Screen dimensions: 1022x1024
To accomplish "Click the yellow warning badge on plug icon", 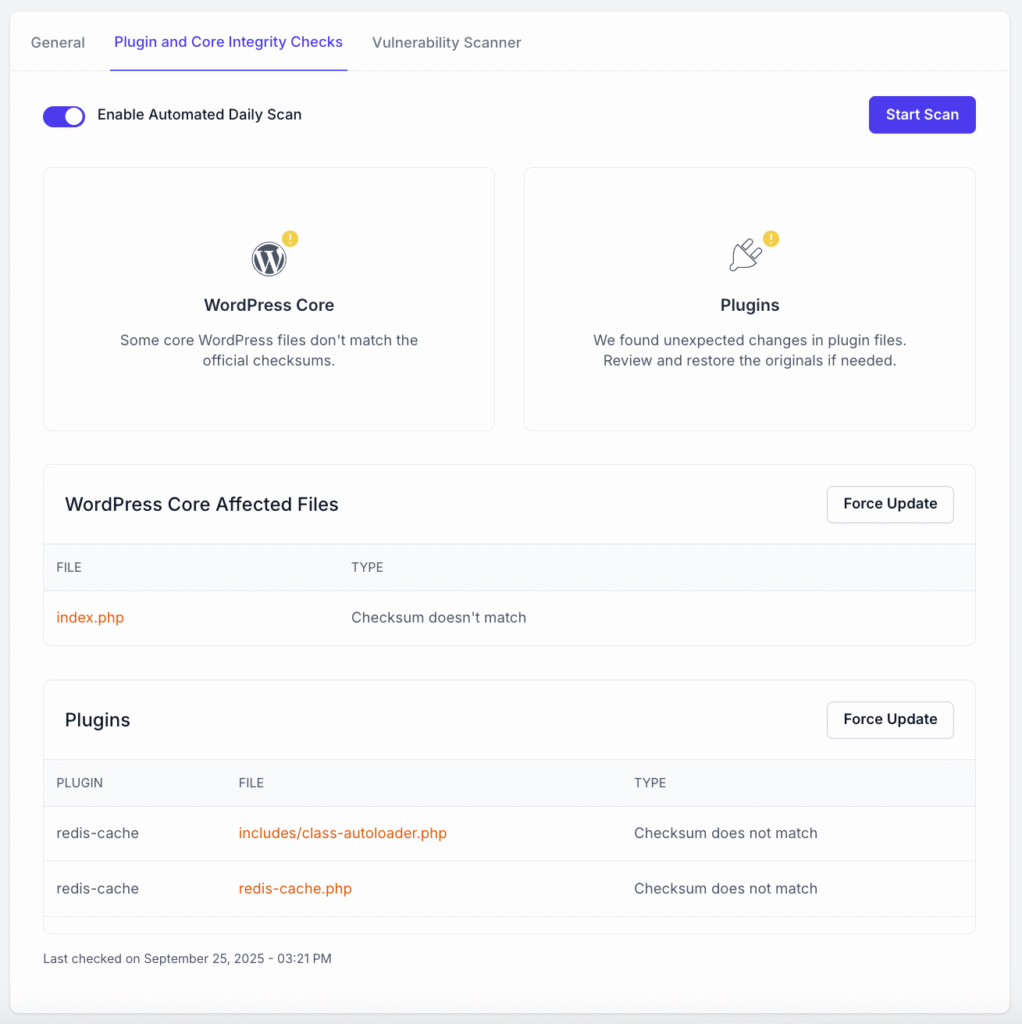I will 771,238.
